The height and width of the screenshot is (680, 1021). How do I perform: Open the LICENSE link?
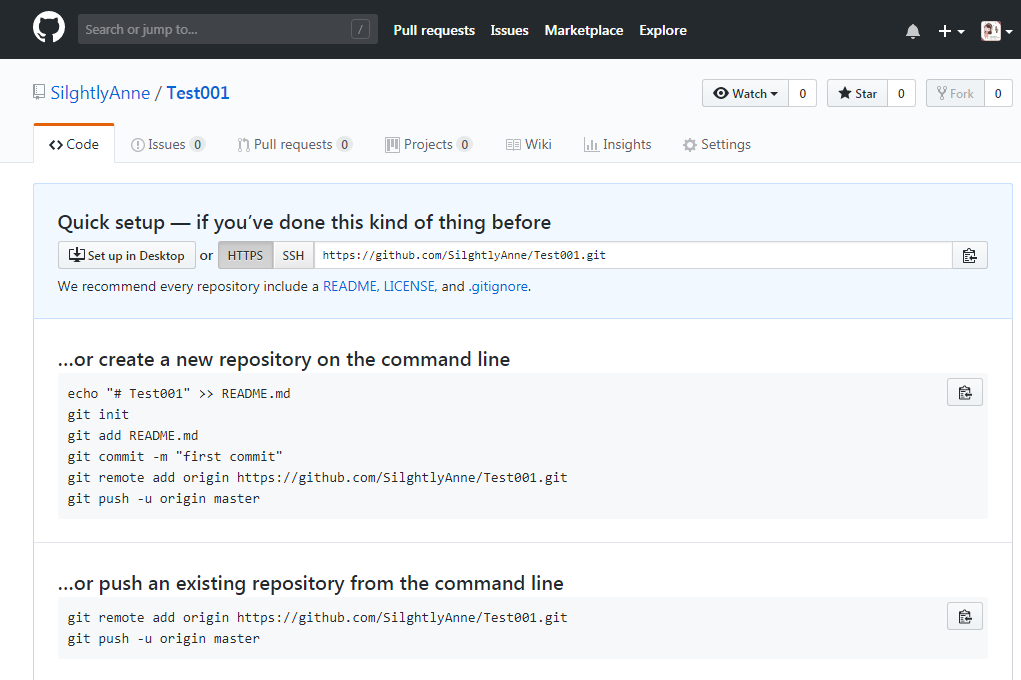tap(409, 287)
